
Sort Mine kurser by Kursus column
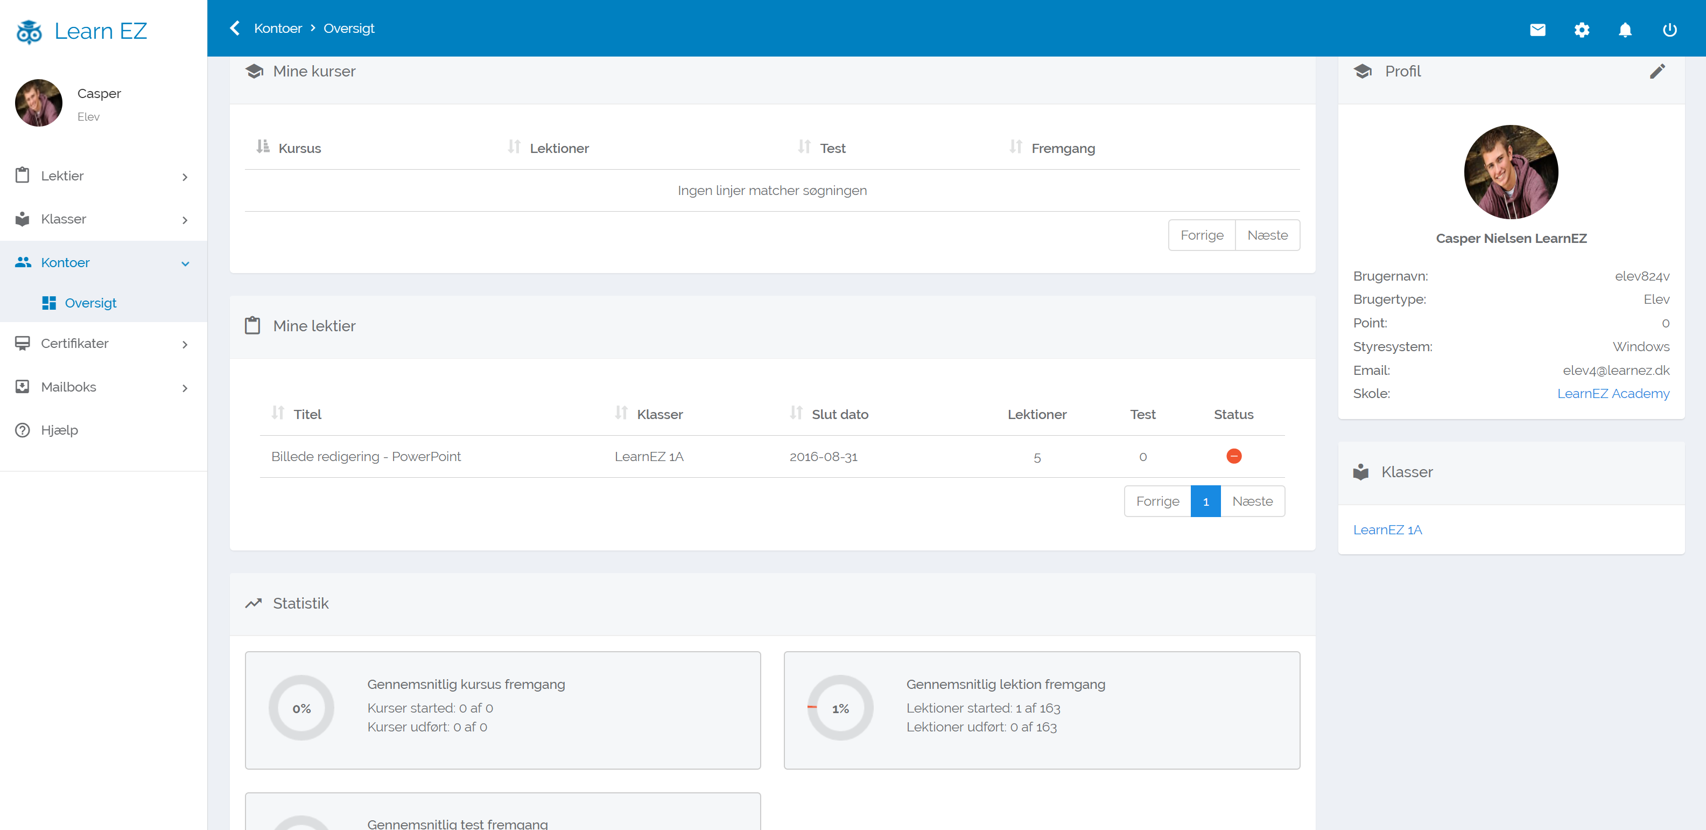289,148
